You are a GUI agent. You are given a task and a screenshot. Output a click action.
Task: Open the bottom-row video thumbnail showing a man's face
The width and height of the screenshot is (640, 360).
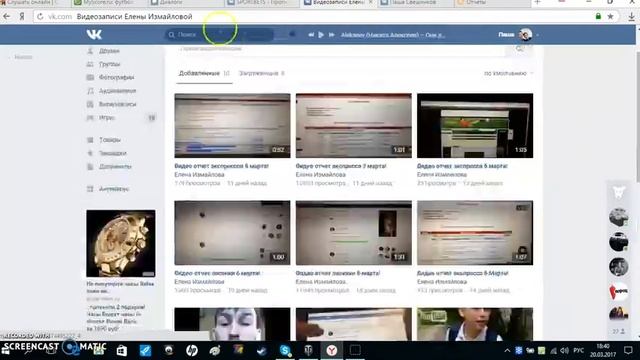232,324
